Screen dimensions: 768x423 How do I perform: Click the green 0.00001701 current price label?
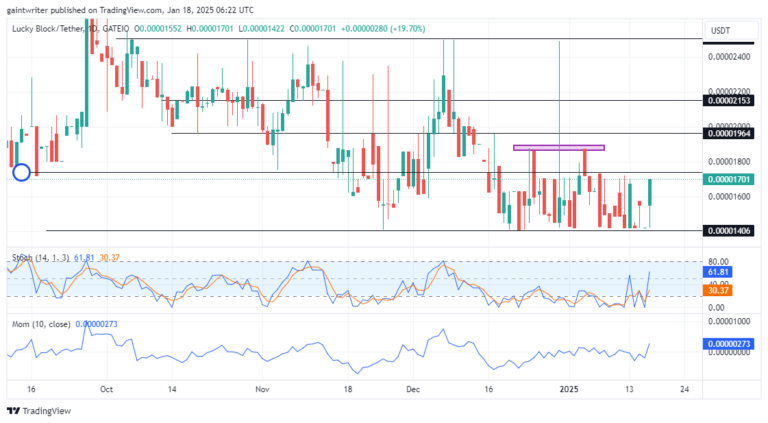[x=728, y=179]
